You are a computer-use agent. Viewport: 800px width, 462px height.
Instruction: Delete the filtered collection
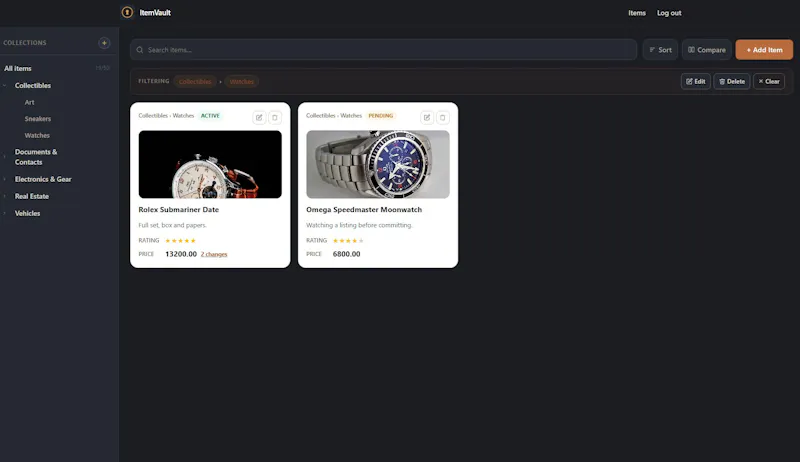pos(732,82)
